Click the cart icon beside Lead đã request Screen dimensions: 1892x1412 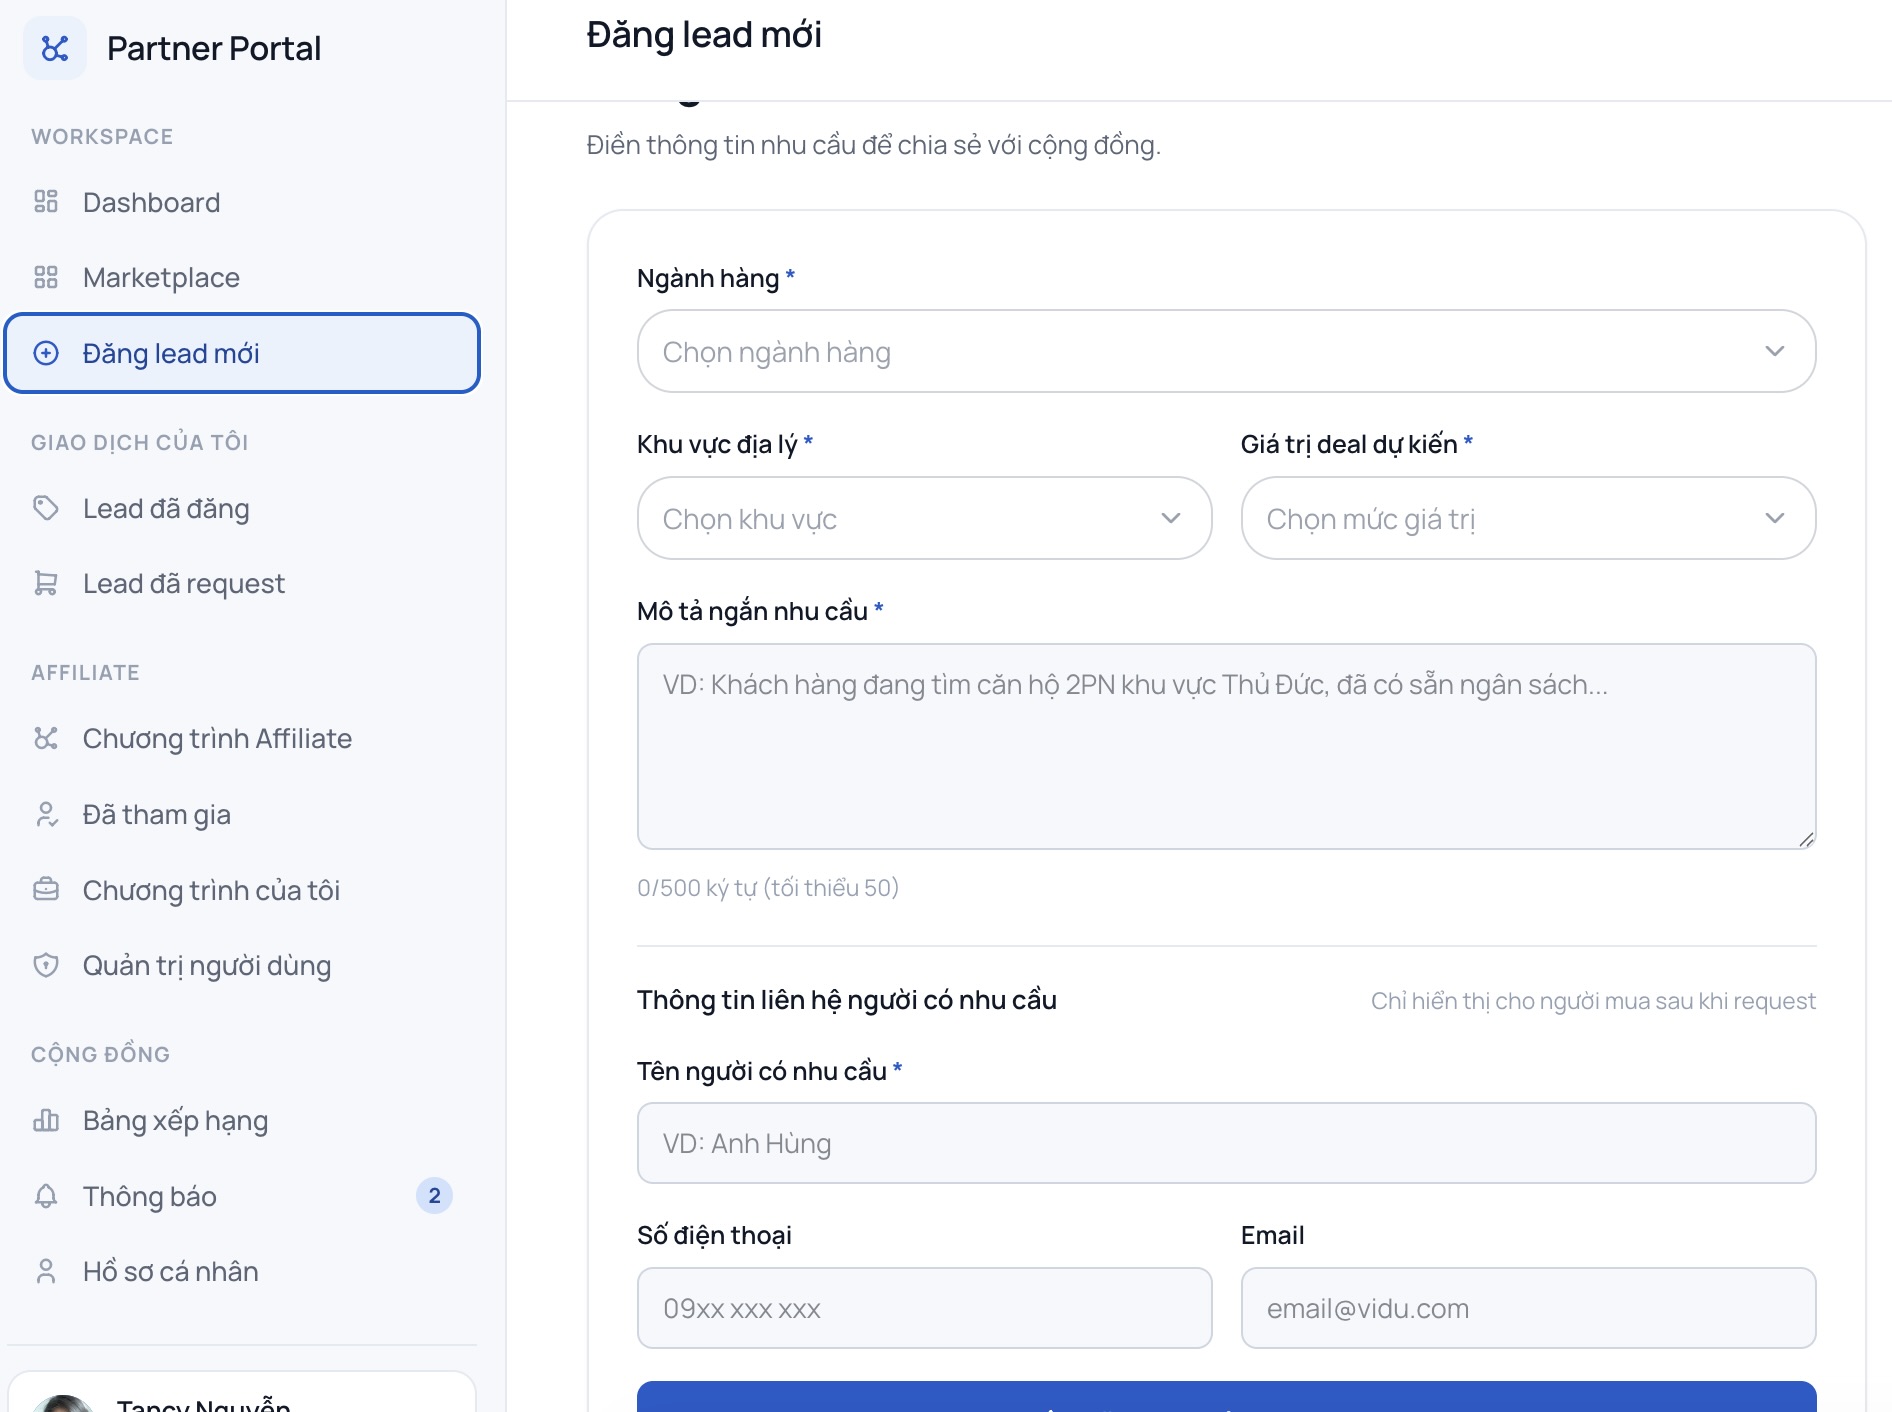coord(46,583)
